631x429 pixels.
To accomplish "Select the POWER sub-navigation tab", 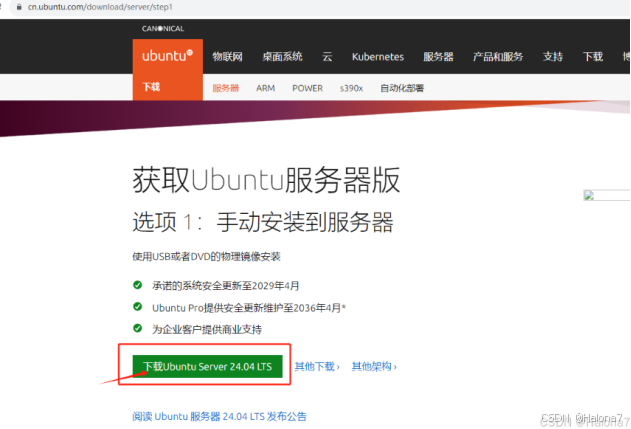I will pyautogui.click(x=307, y=88).
